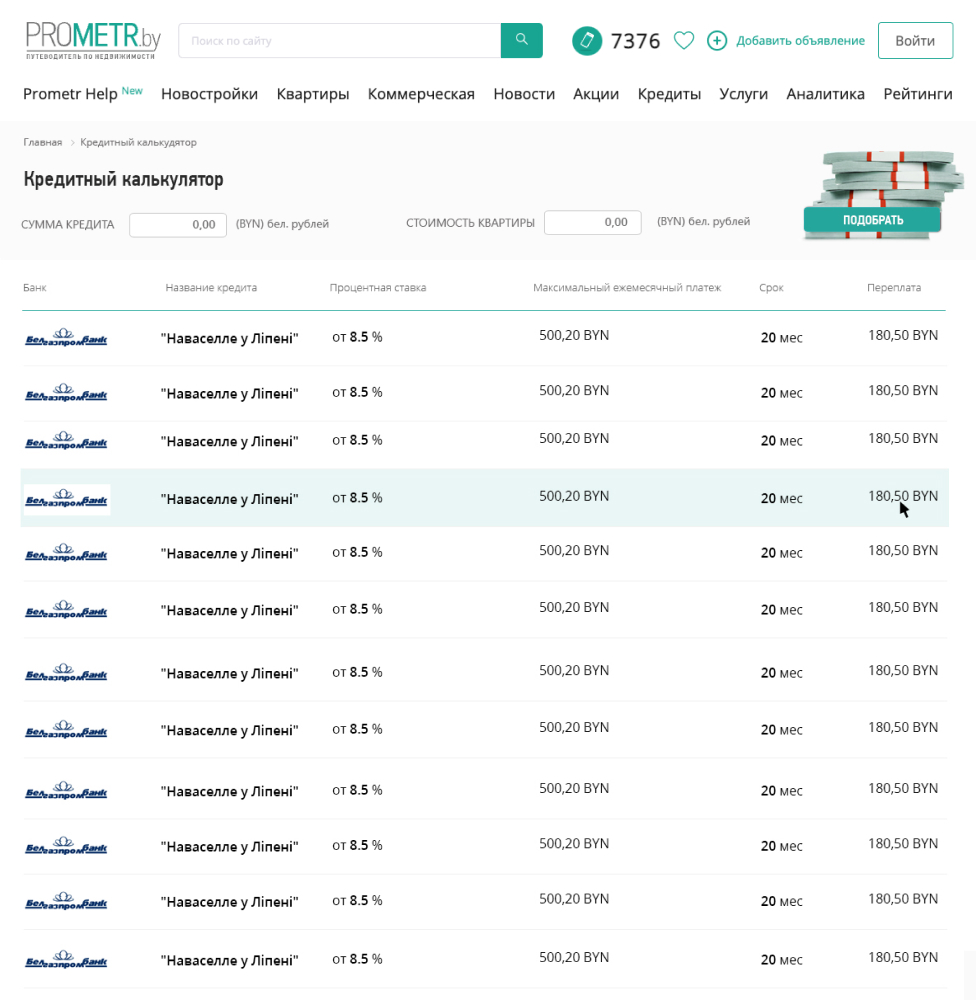Open favorites via heart icon

[684, 41]
